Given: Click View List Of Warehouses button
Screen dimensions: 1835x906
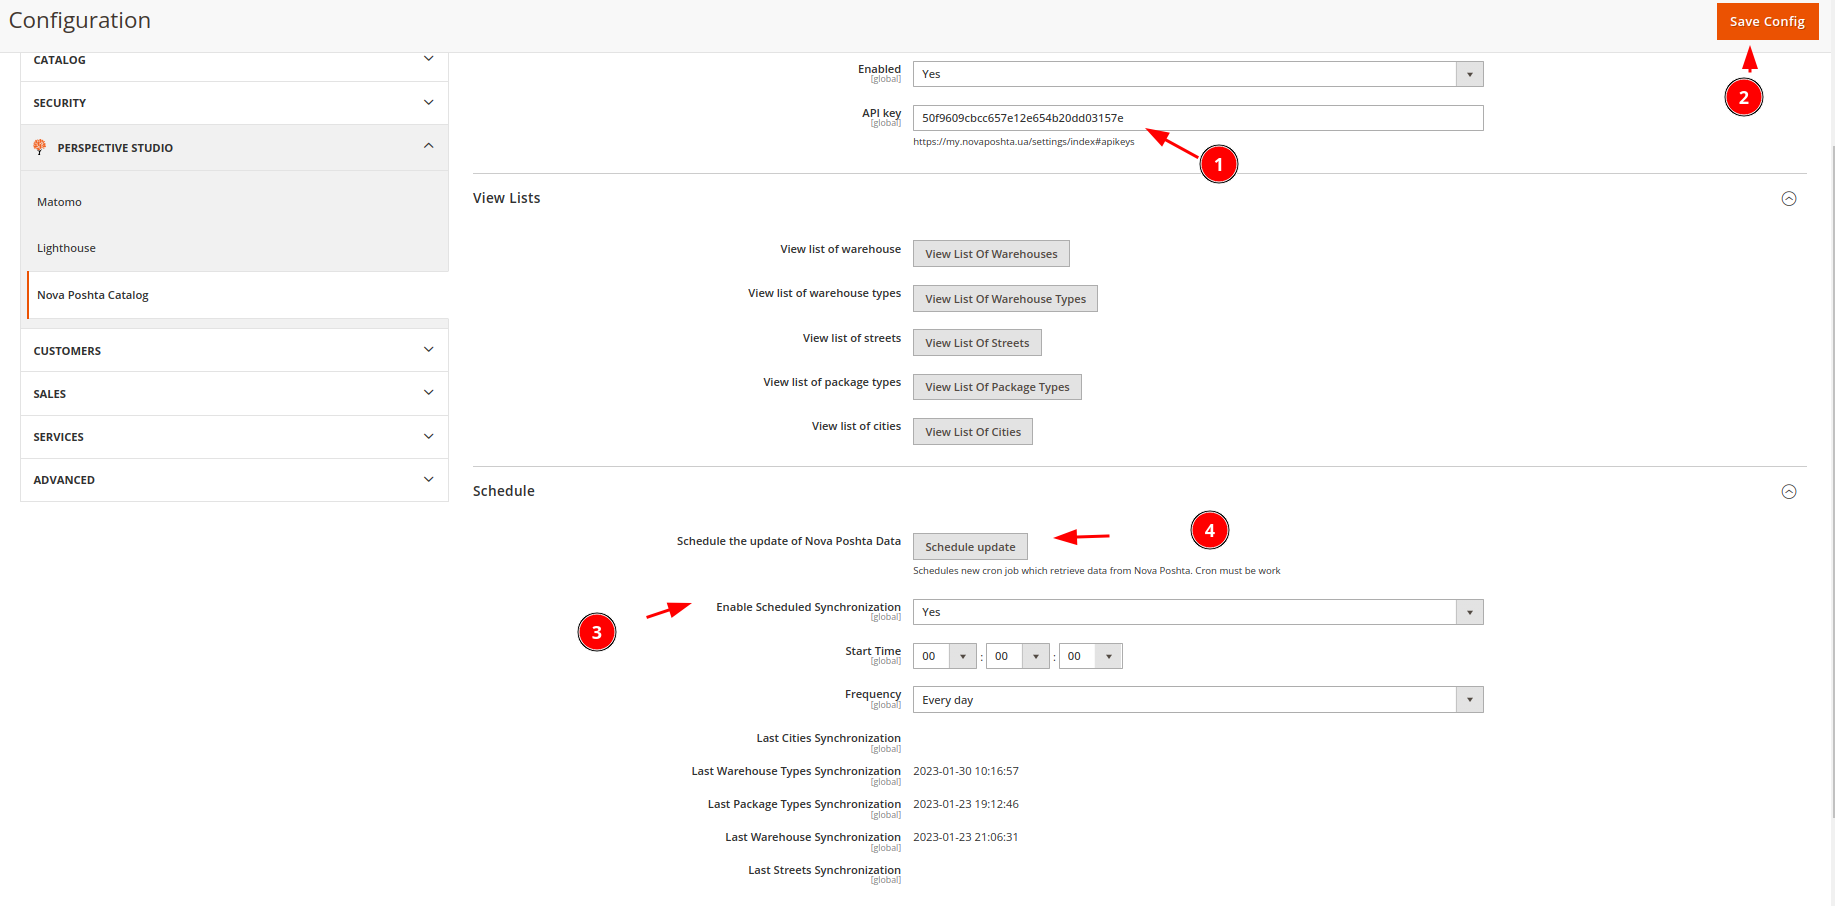Looking at the screenshot, I should coord(991,254).
